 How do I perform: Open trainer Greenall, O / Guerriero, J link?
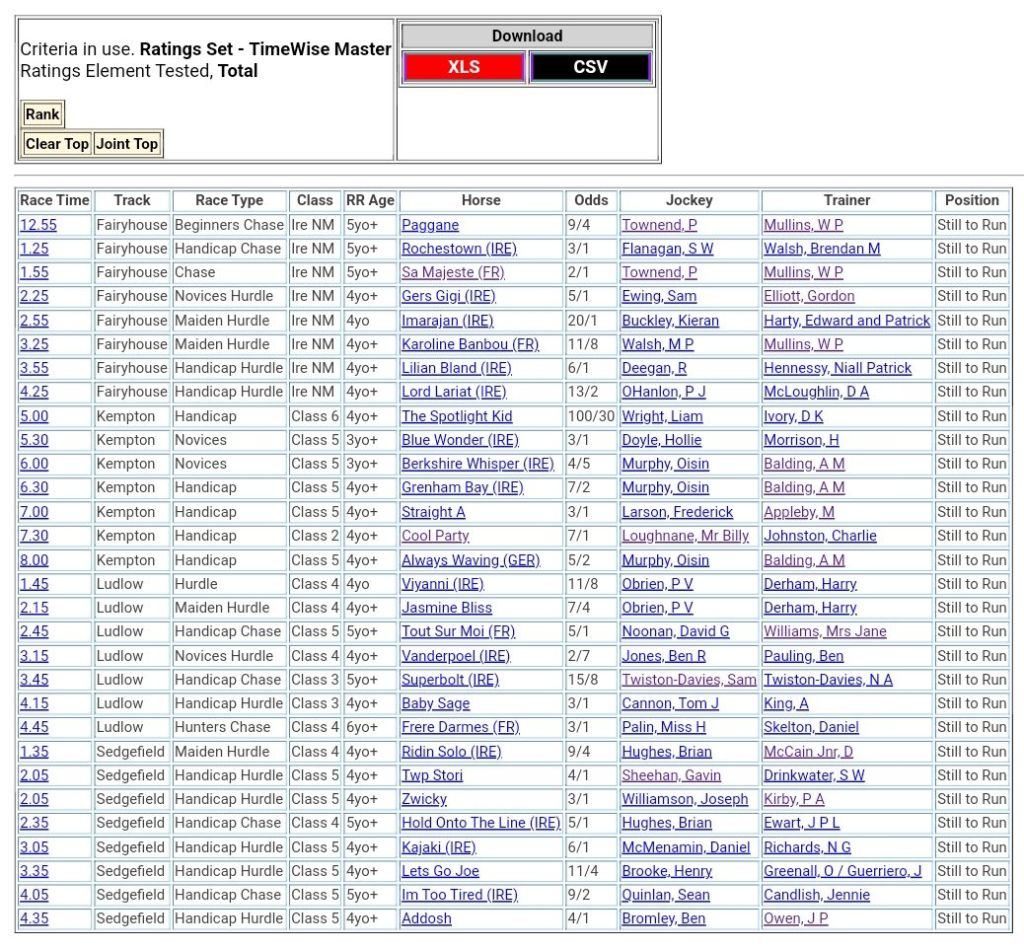pos(842,871)
